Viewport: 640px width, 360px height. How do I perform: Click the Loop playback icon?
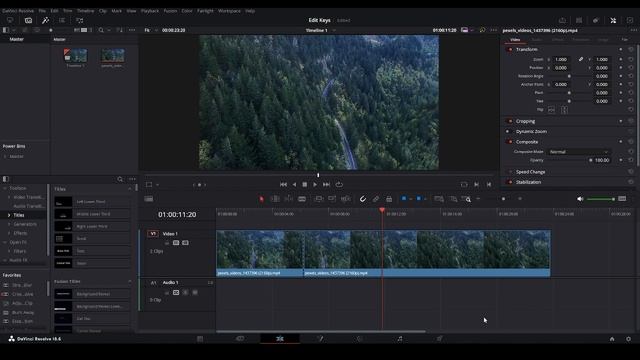pyautogui.click(x=339, y=184)
